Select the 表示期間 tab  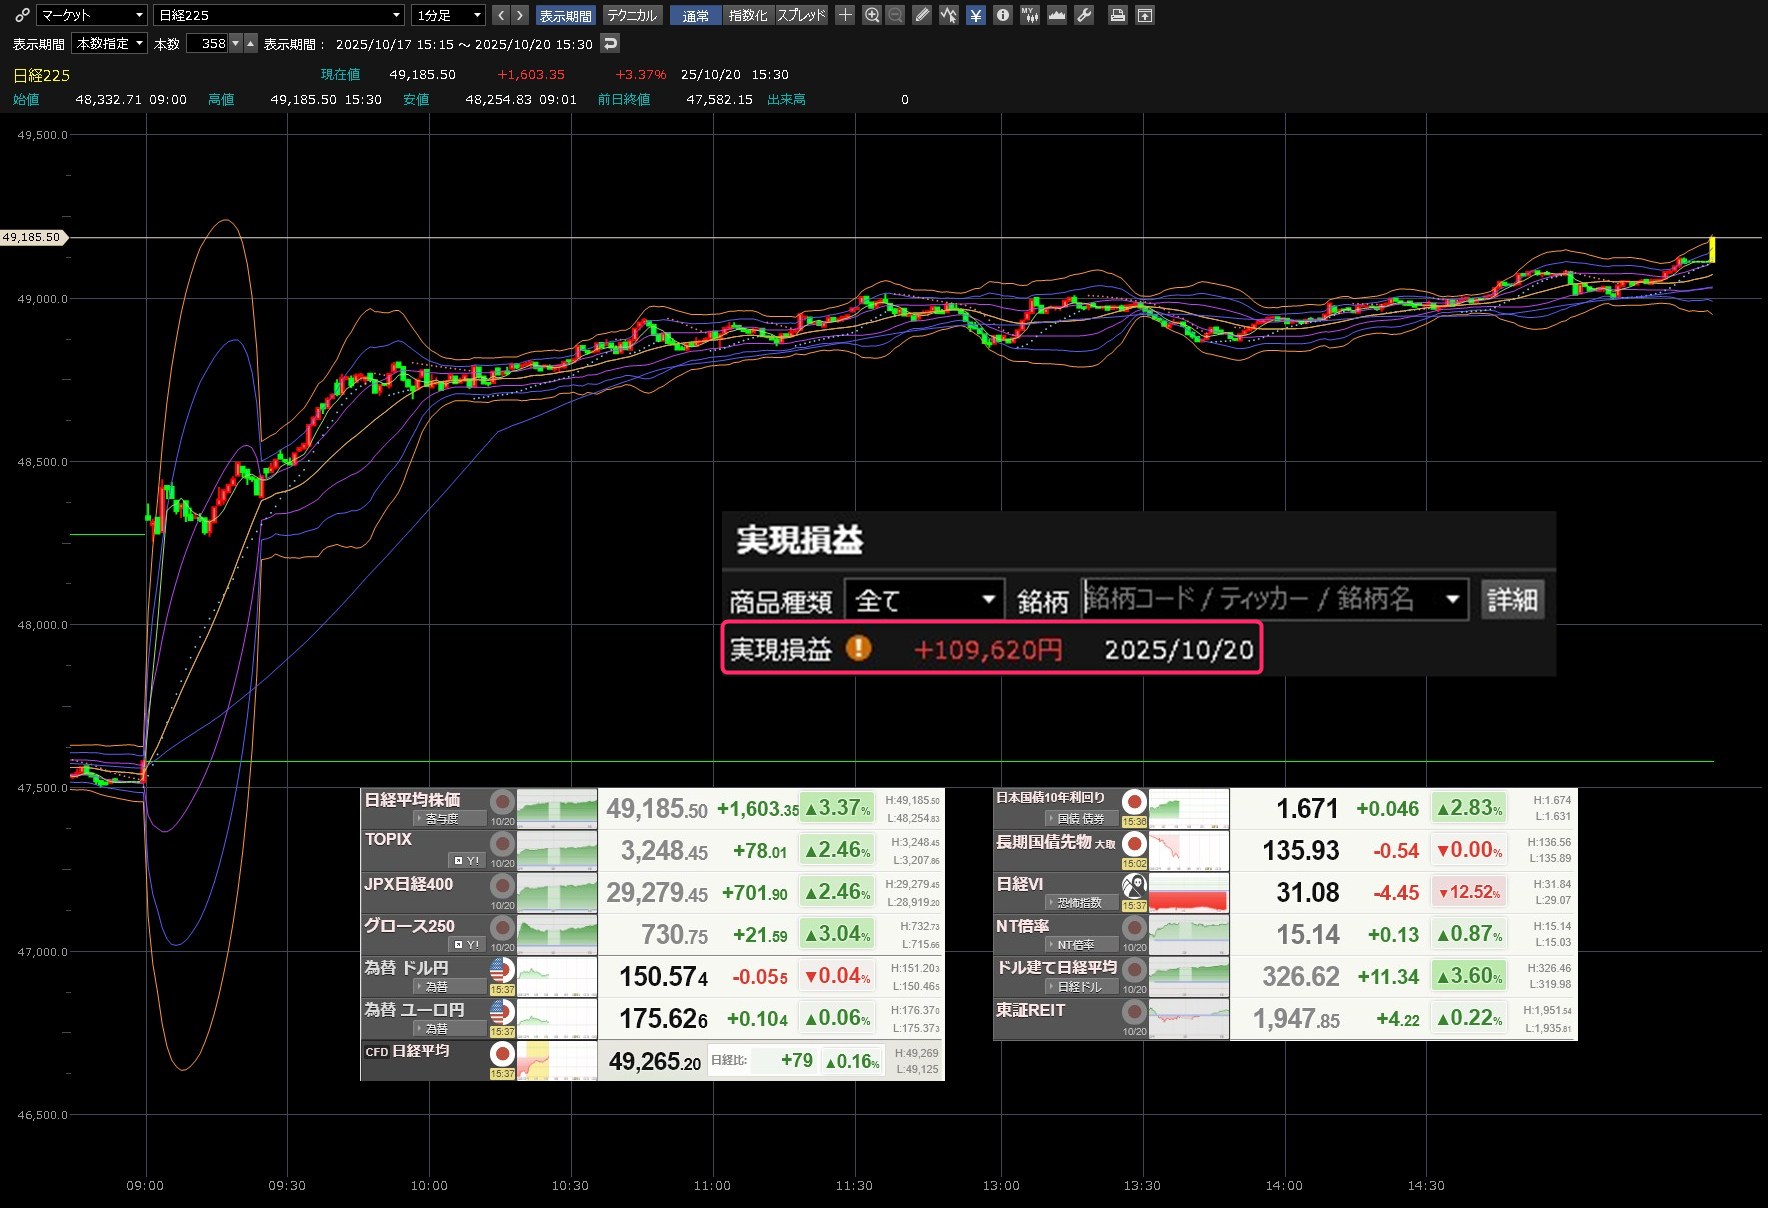coord(565,15)
